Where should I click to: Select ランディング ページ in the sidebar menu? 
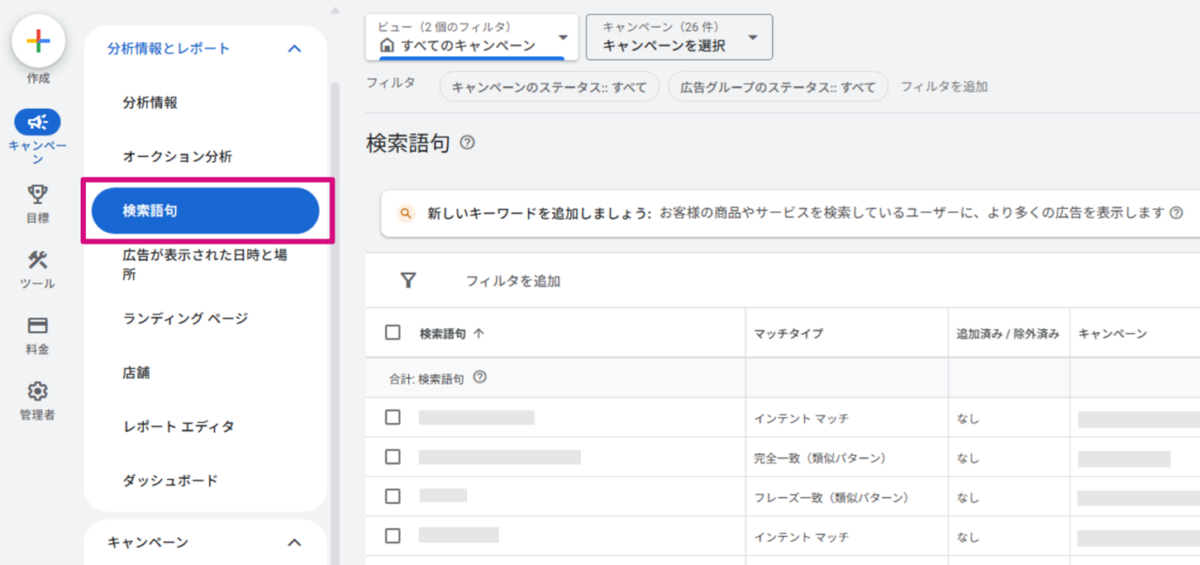pos(185,318)
